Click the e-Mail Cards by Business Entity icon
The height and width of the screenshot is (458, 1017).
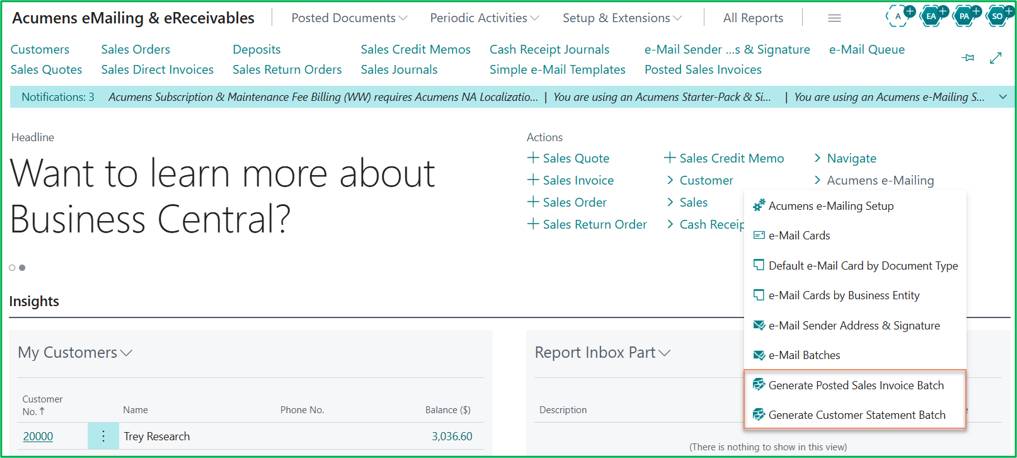click(x=759, y=295)
